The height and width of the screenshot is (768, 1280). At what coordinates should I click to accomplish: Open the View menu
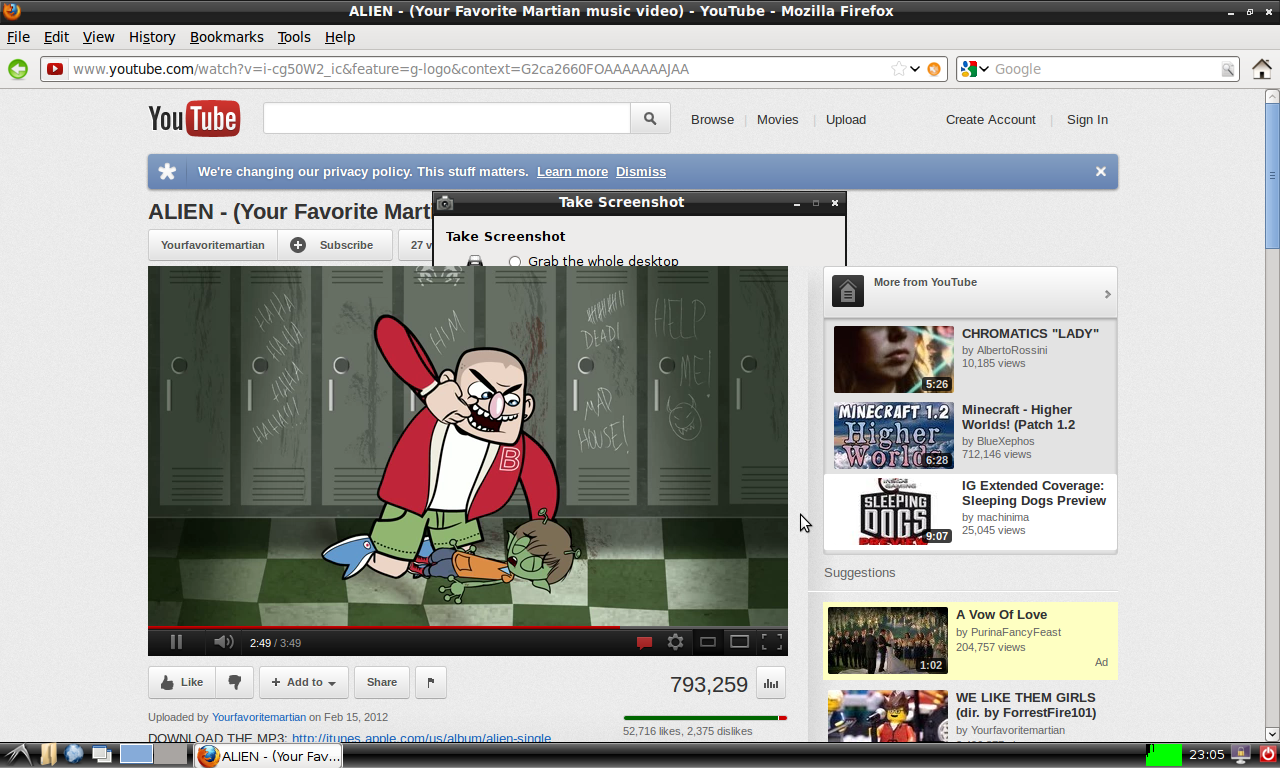98,37
